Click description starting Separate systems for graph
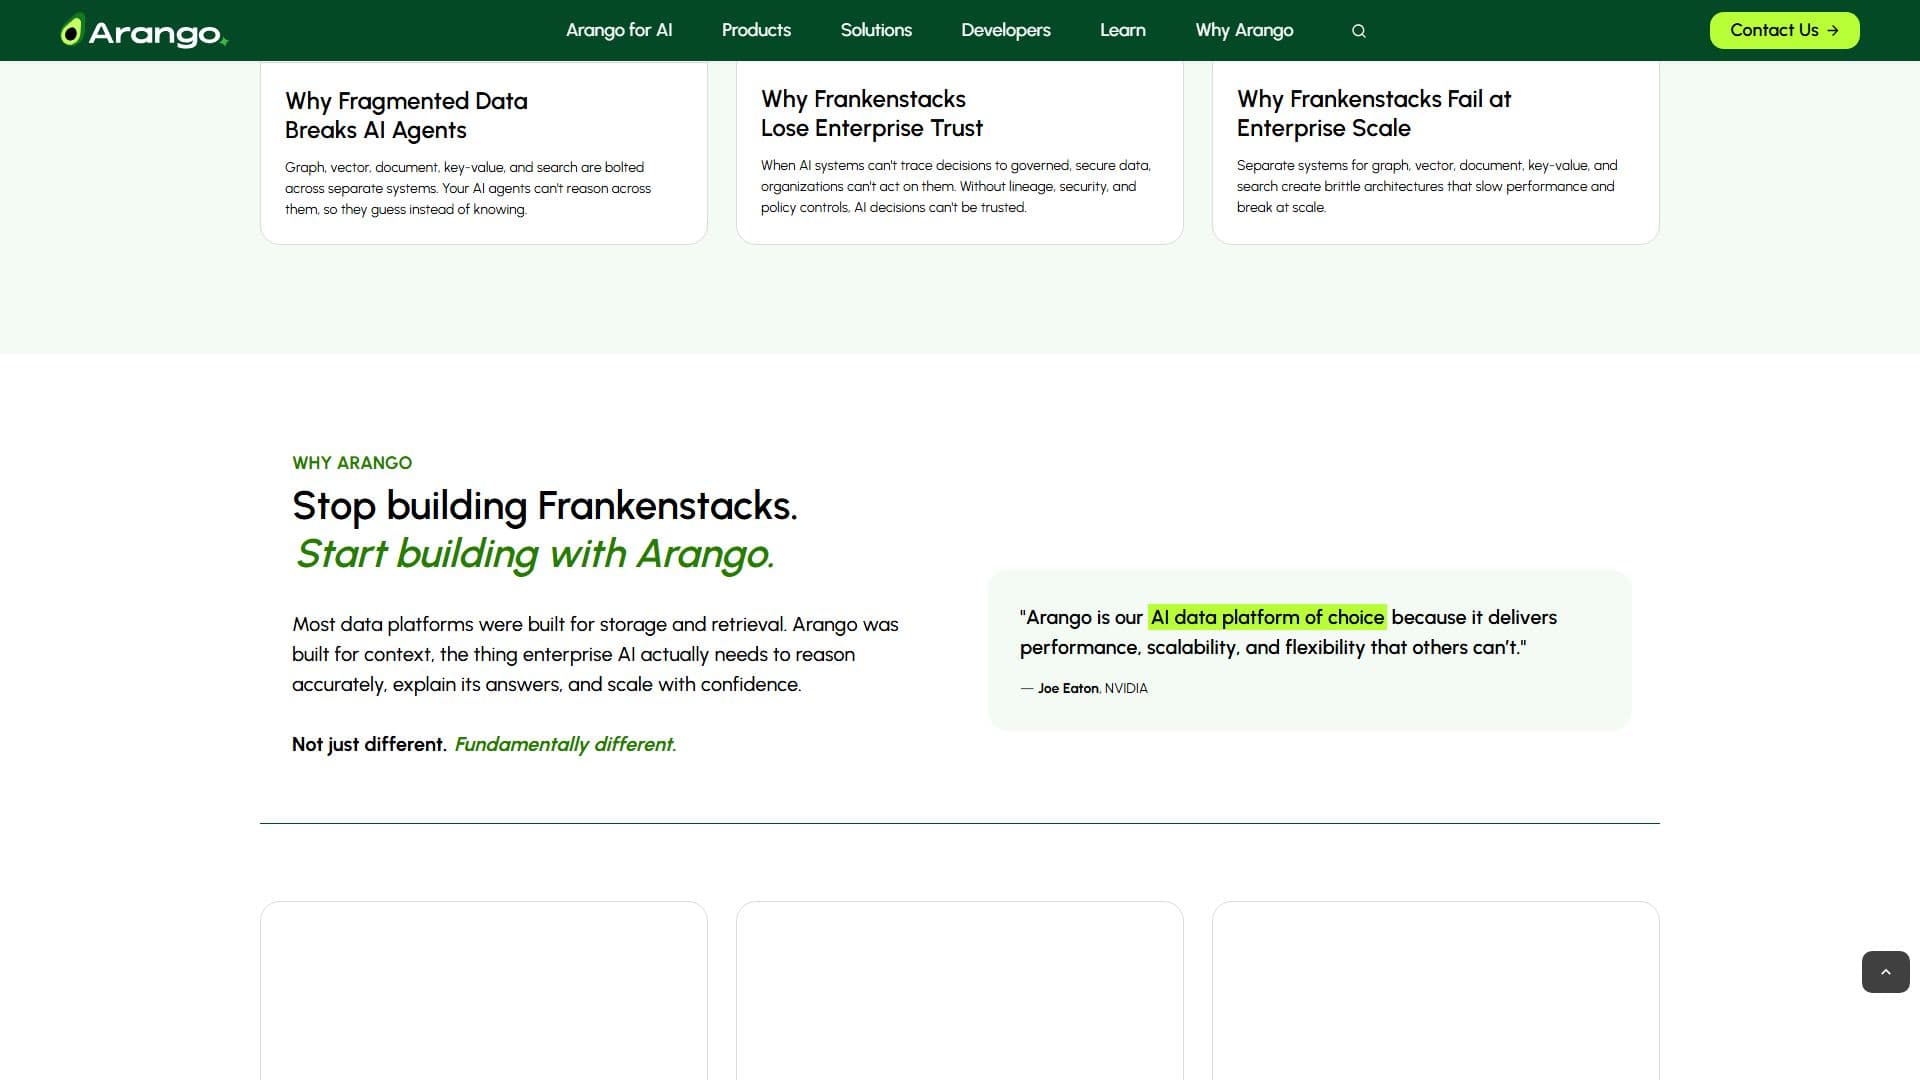Screen dimensions: 1920x1080 coord(1427,186)
